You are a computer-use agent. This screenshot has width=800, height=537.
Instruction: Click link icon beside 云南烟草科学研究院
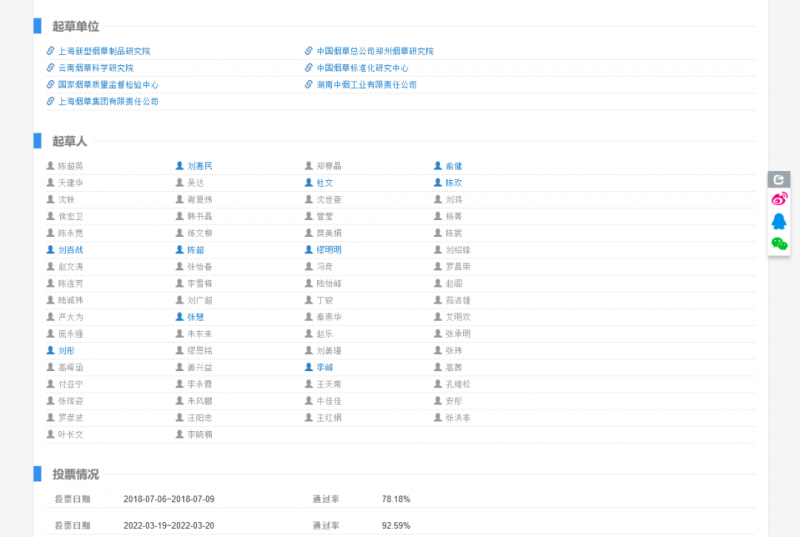(50, 68)
